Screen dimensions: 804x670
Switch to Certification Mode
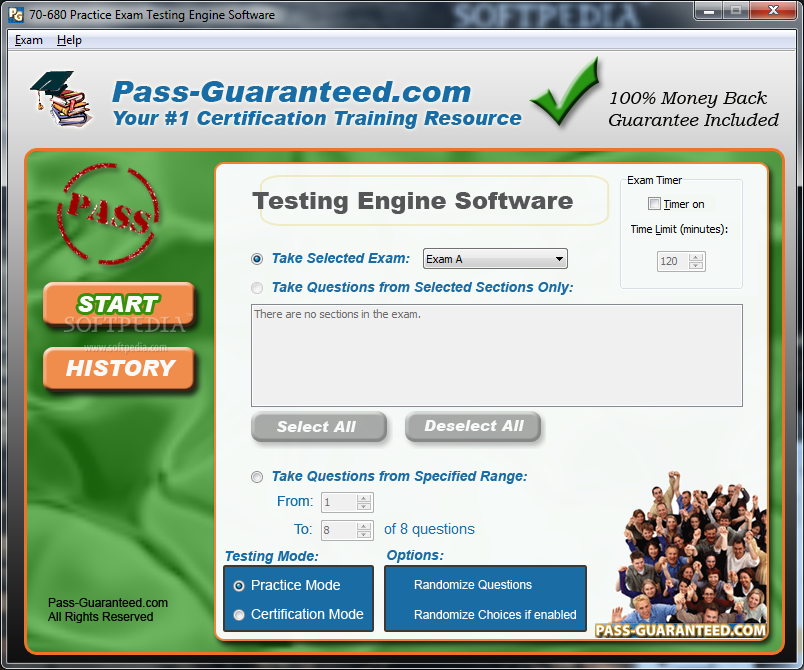pyautogui.click(x=239, y=615)
